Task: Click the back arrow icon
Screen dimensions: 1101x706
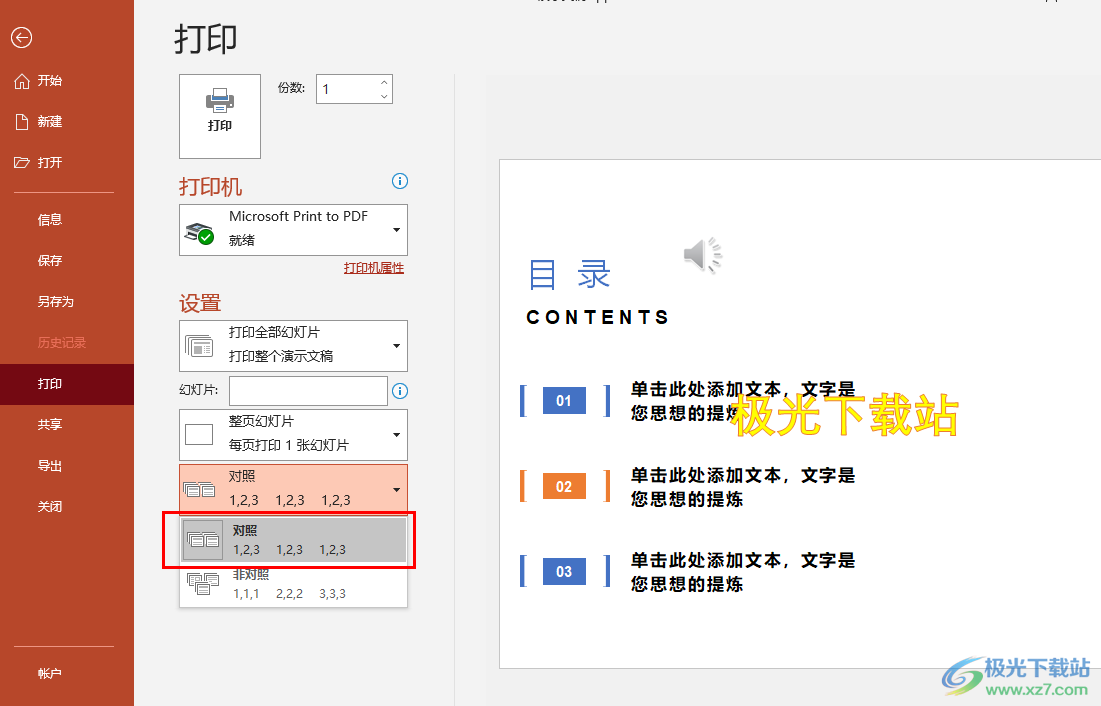Action: pos(21,38)
